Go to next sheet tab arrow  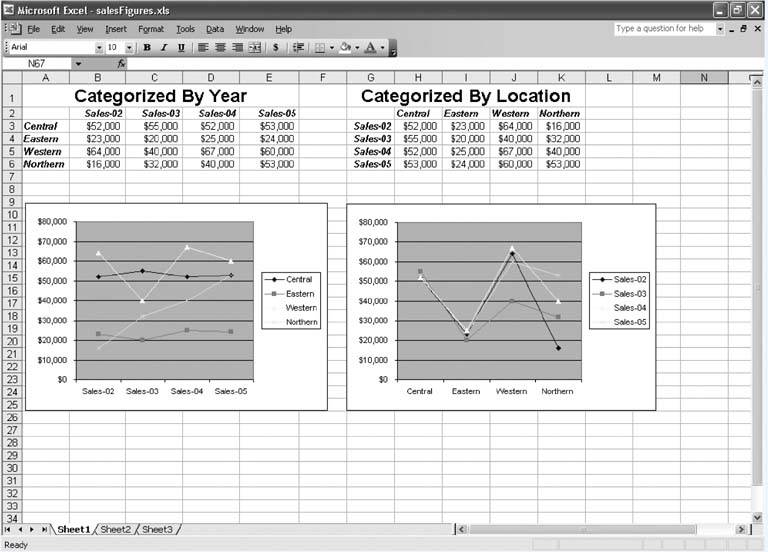(32, 529)
